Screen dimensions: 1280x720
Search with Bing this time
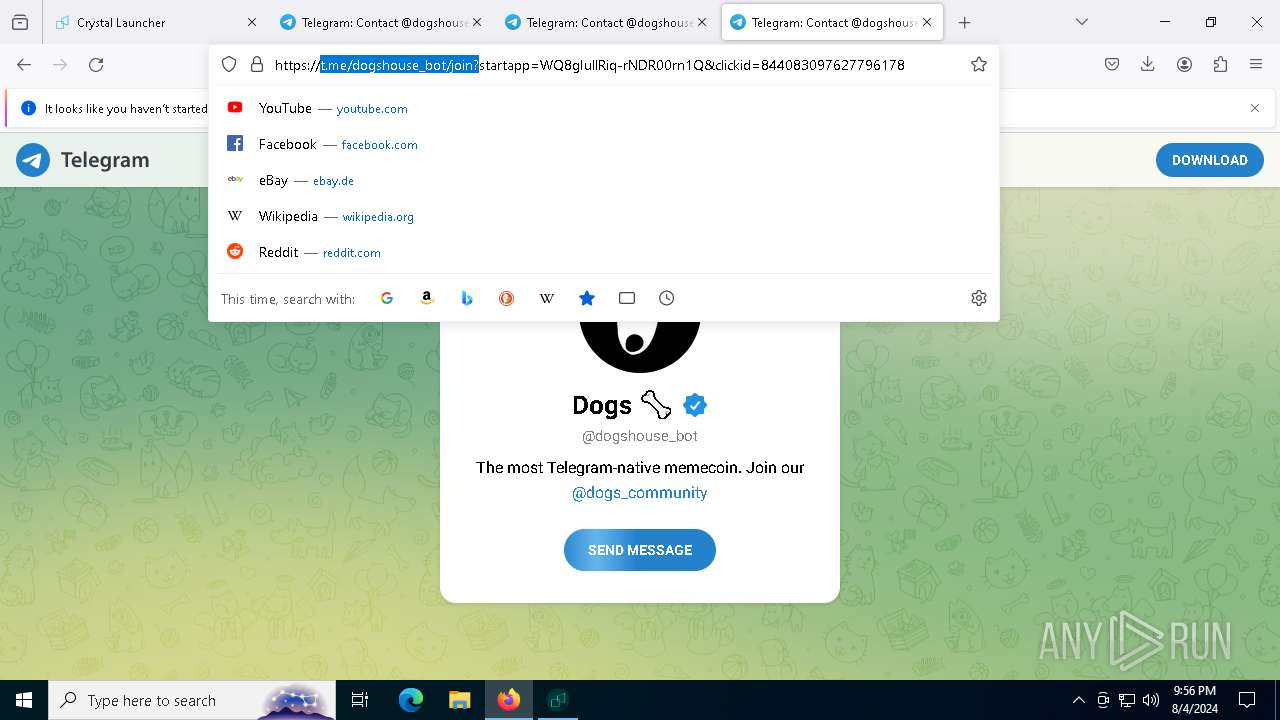click(x=467, y=298)
